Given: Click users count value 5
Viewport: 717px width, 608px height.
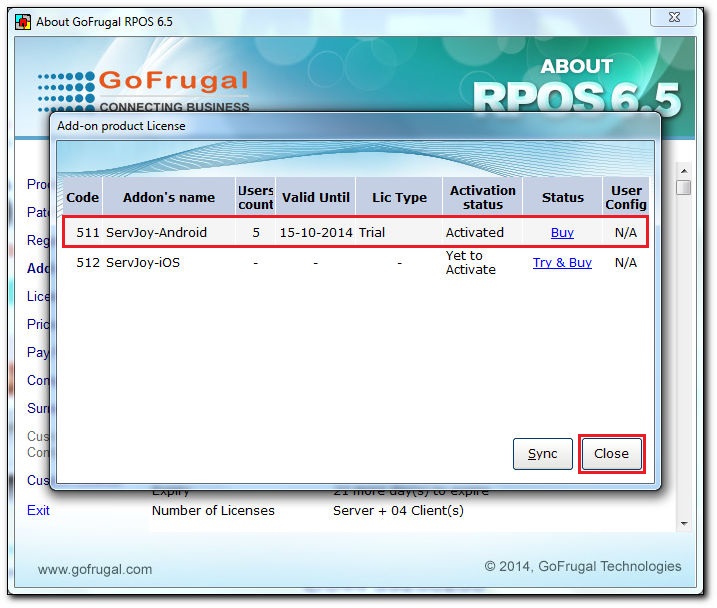Looking at the screenshot, I should (256, 232).
